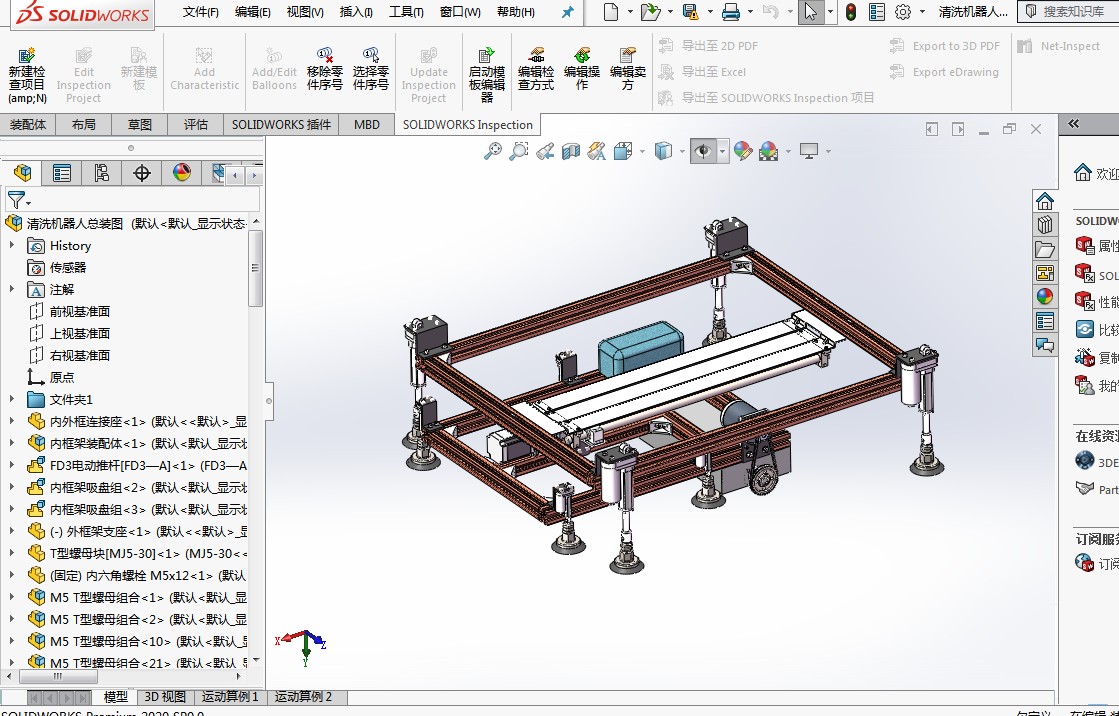Open the 插入(I) menu

point(356,12)
